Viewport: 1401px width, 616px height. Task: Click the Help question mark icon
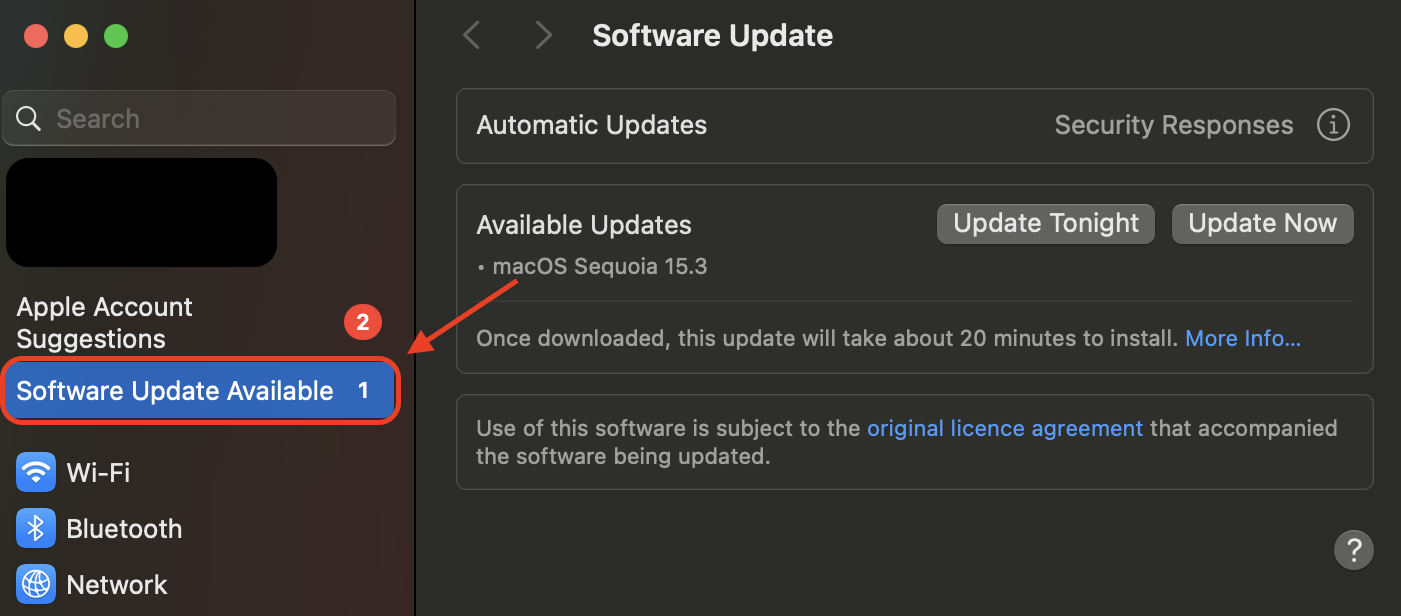(x=1354, y=550)
